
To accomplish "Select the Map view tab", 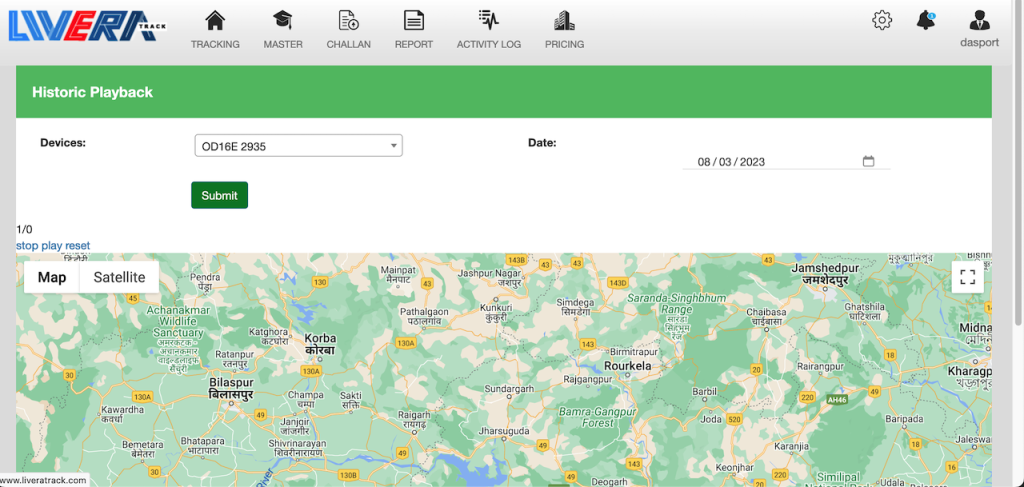I will (52, 277).
